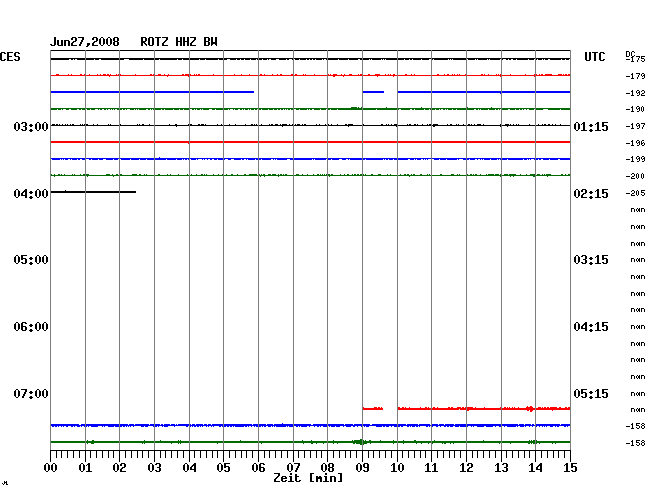Viewport: 650px width, 494px height.
Task: Click the blue trace with DC -199
Action: click(310, 159)
